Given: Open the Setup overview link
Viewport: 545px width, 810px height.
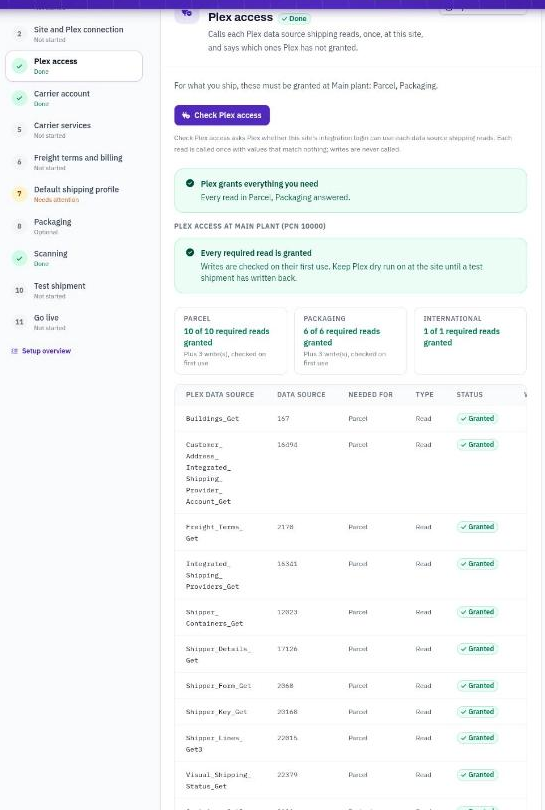Looking at the screenshot, I should (41, 351).
